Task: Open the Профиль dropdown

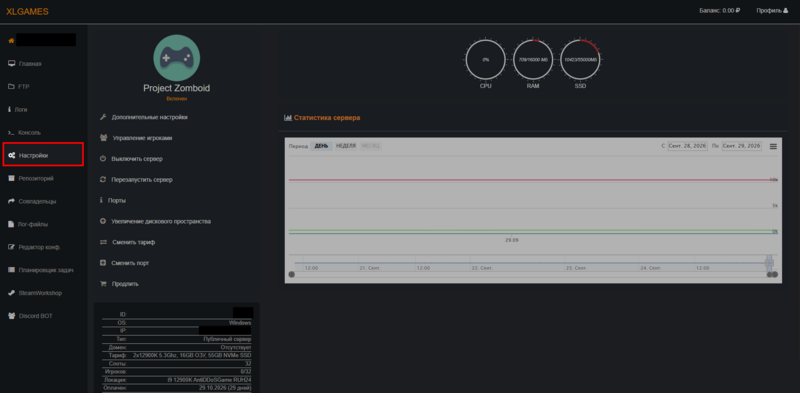Action: tap(772, 10)
